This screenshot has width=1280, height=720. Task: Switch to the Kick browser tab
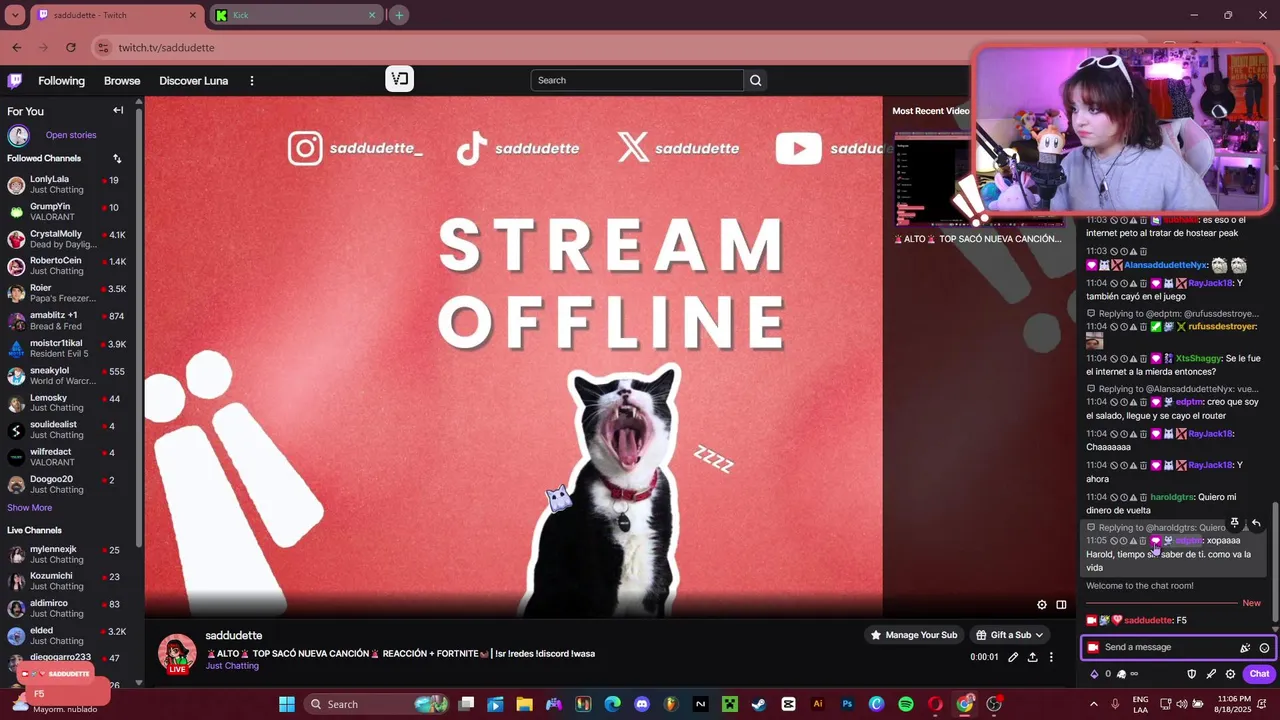click(x=296, y=15)
